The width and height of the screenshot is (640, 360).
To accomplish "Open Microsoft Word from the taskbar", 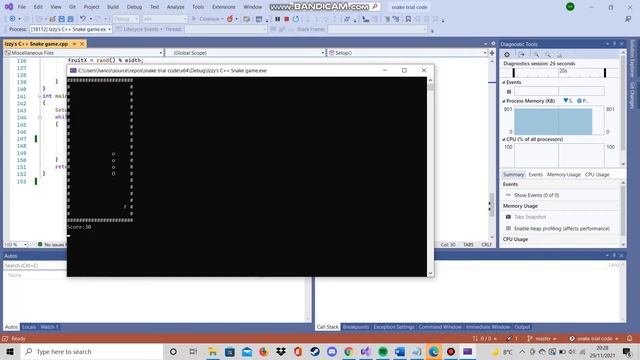I will coord(400,351).
